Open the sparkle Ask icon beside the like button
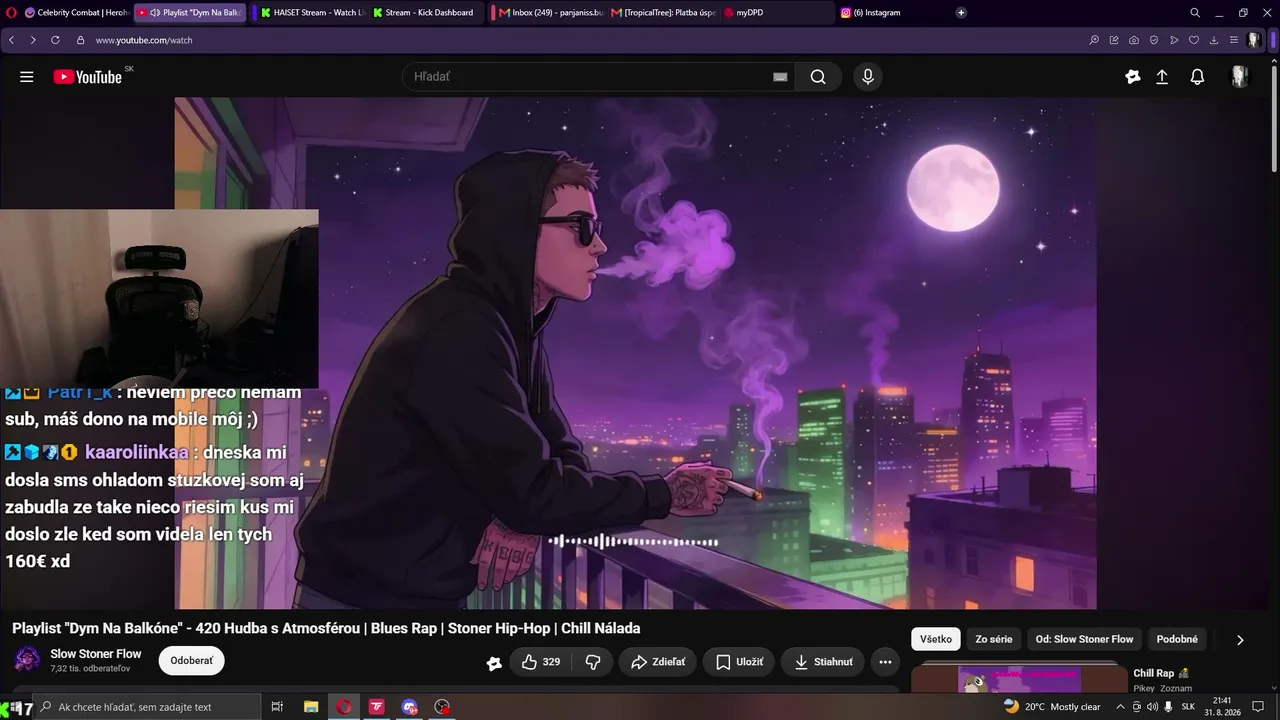 (x=494, y=662)
